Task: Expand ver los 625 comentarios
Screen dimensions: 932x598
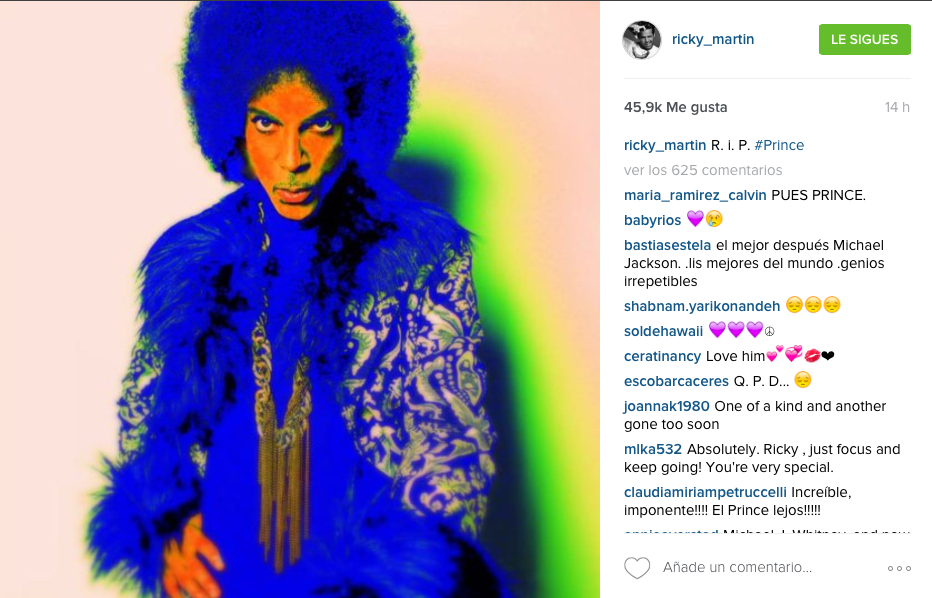Action: click(703, 170)
